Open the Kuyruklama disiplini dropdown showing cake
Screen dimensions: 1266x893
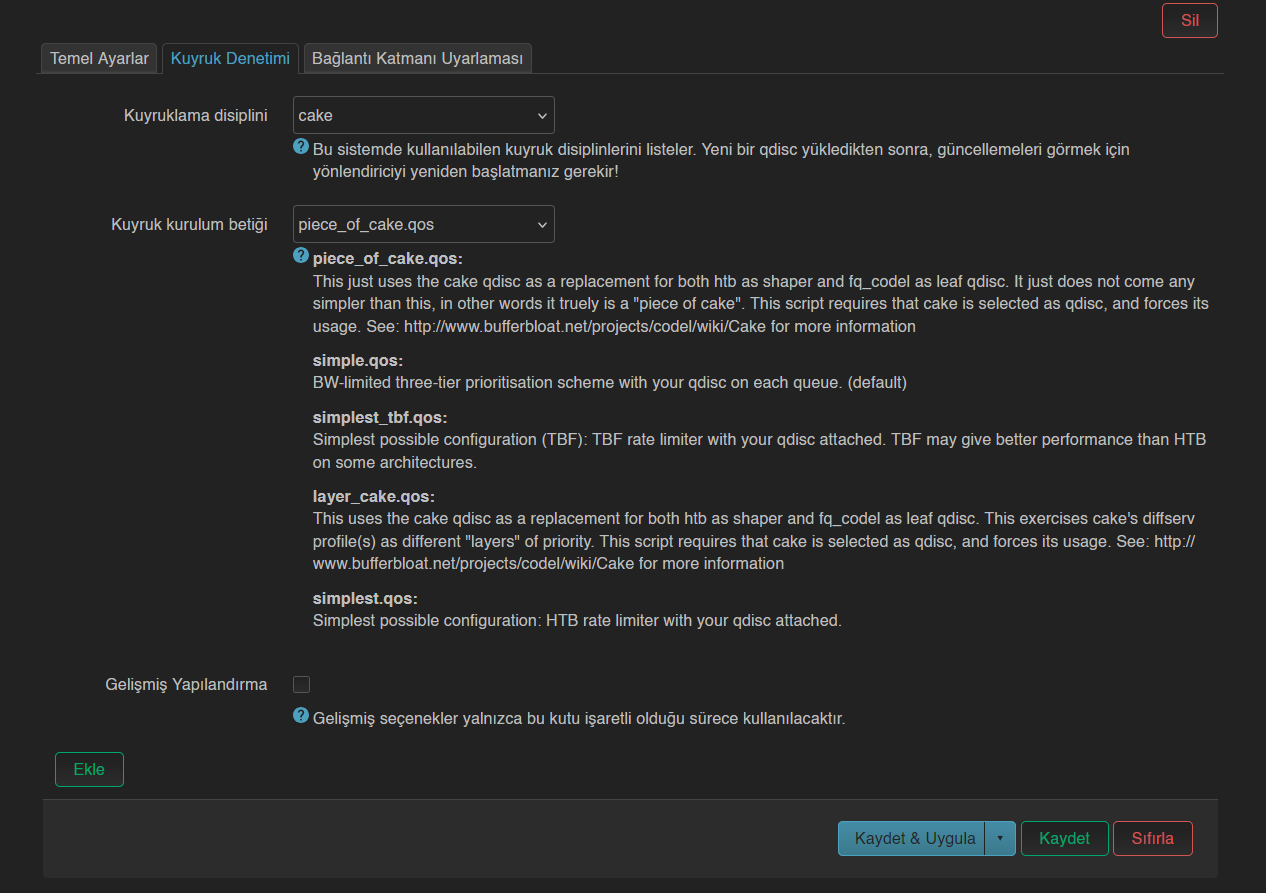[424, 115]
